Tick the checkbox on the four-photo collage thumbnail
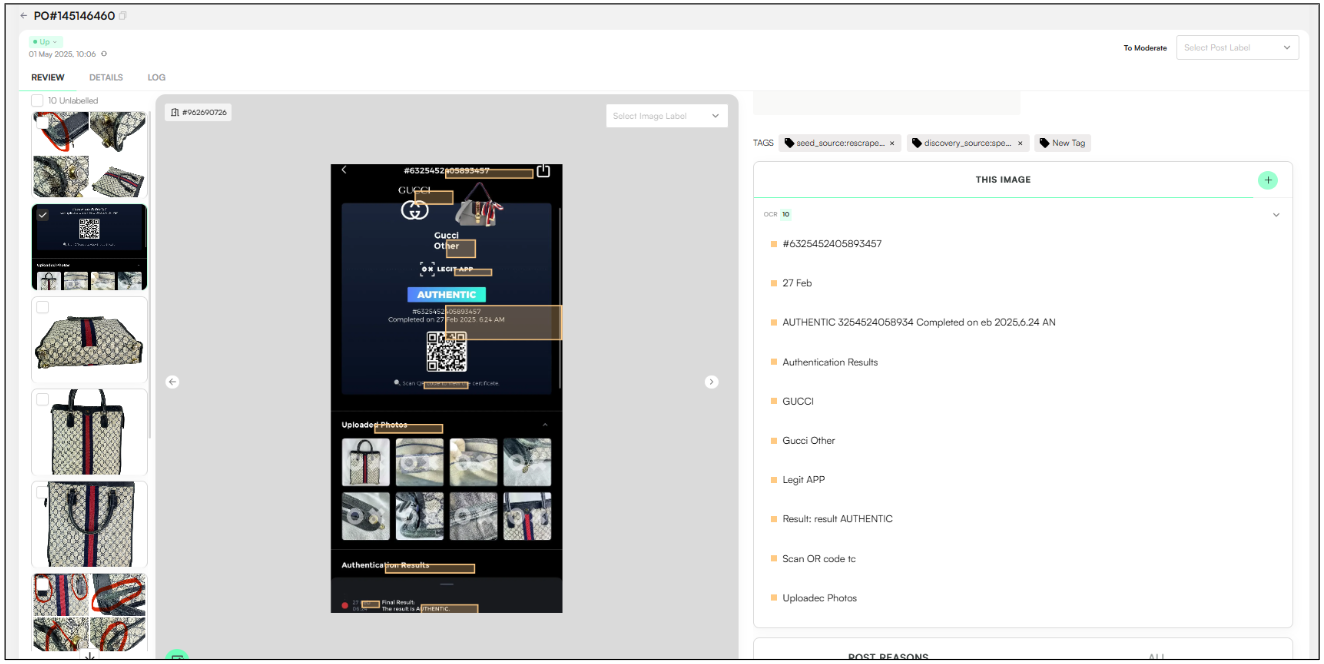The width and height of the screenshot is (1324, 664). coord(42,121)
